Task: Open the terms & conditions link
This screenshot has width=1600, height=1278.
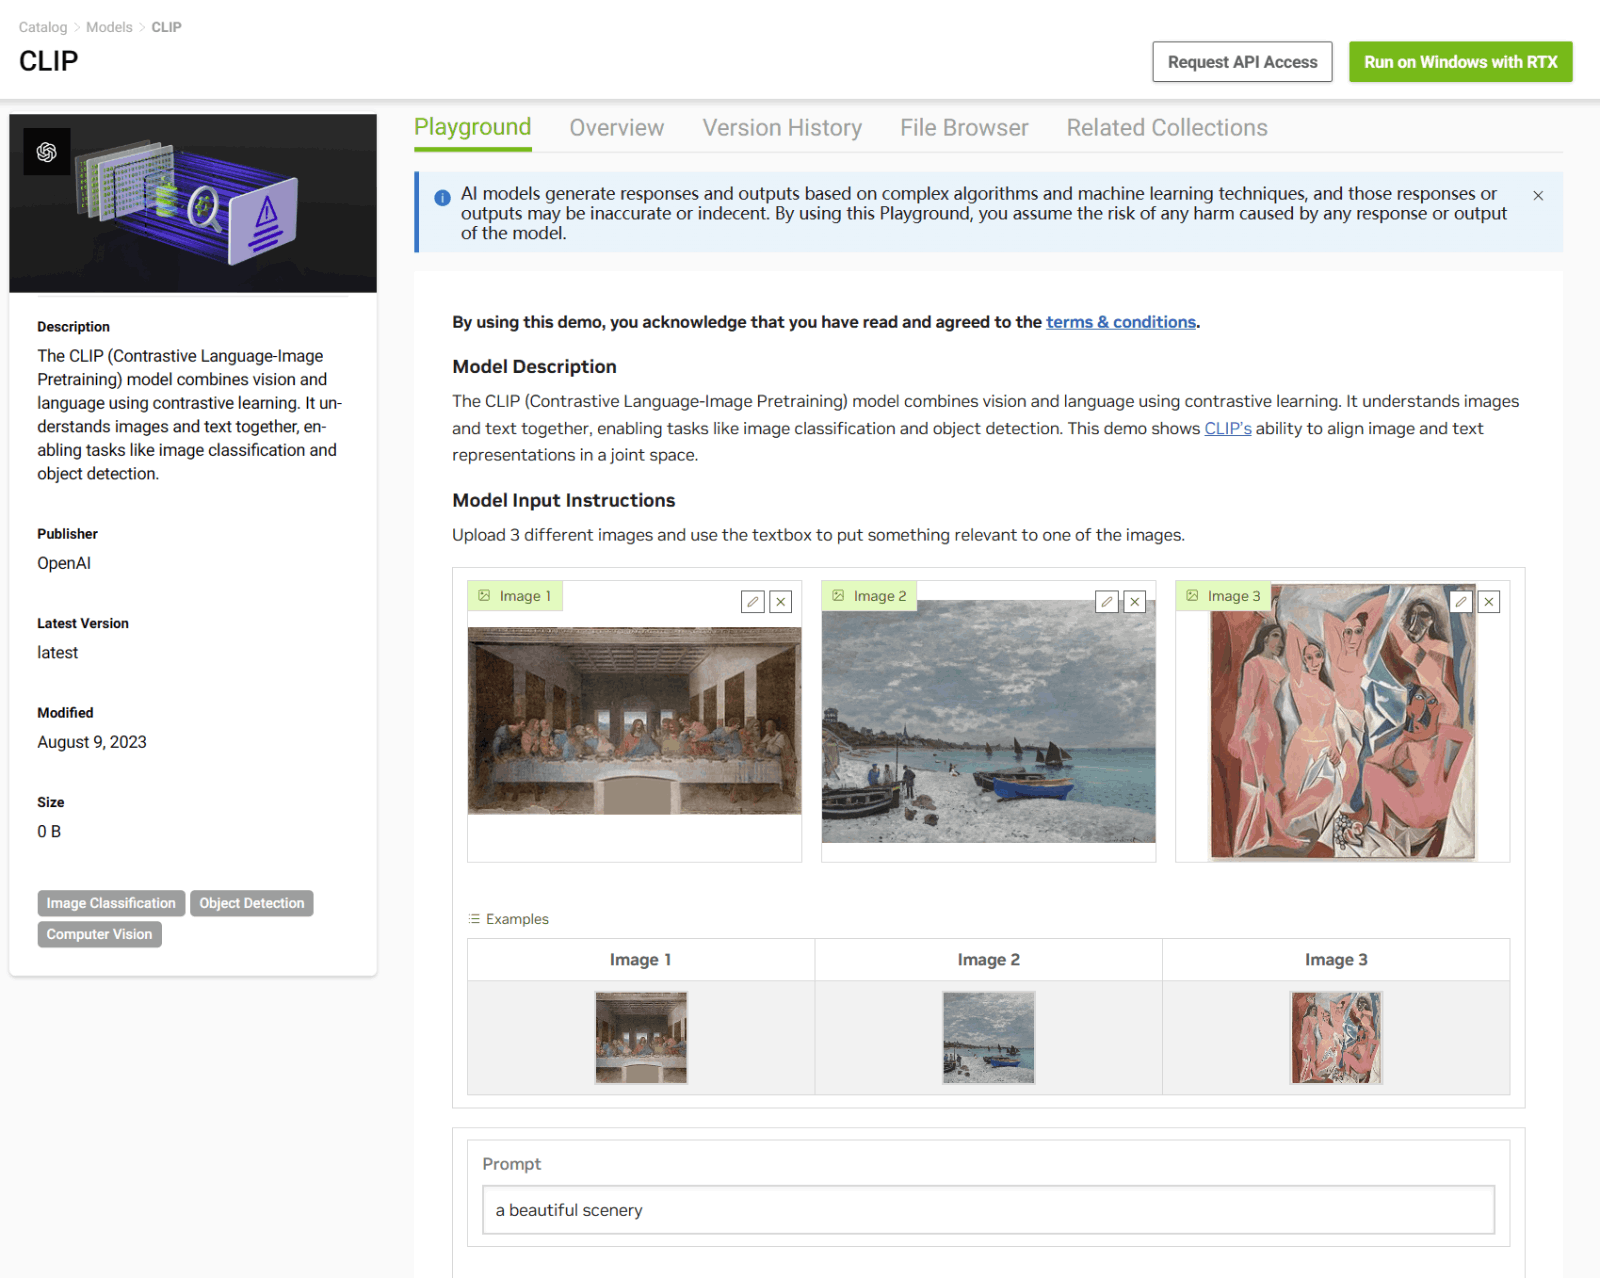Action: (1120, 322)
